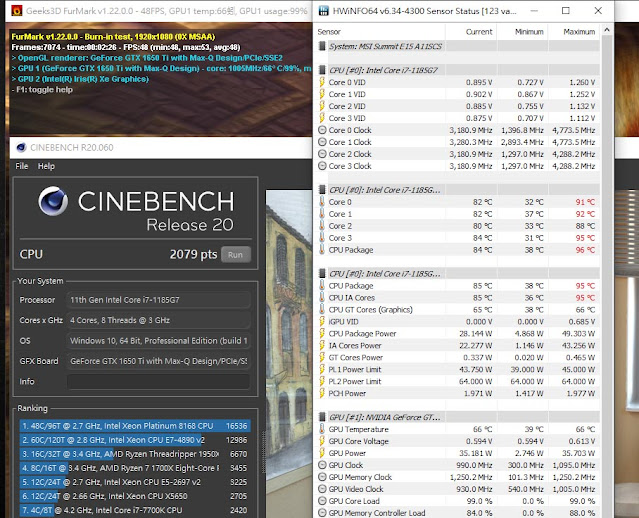Screen dimensions: 639x518
Task: Click the chip icon beside System: MSI Summit E15
Action: coord(322,46)
